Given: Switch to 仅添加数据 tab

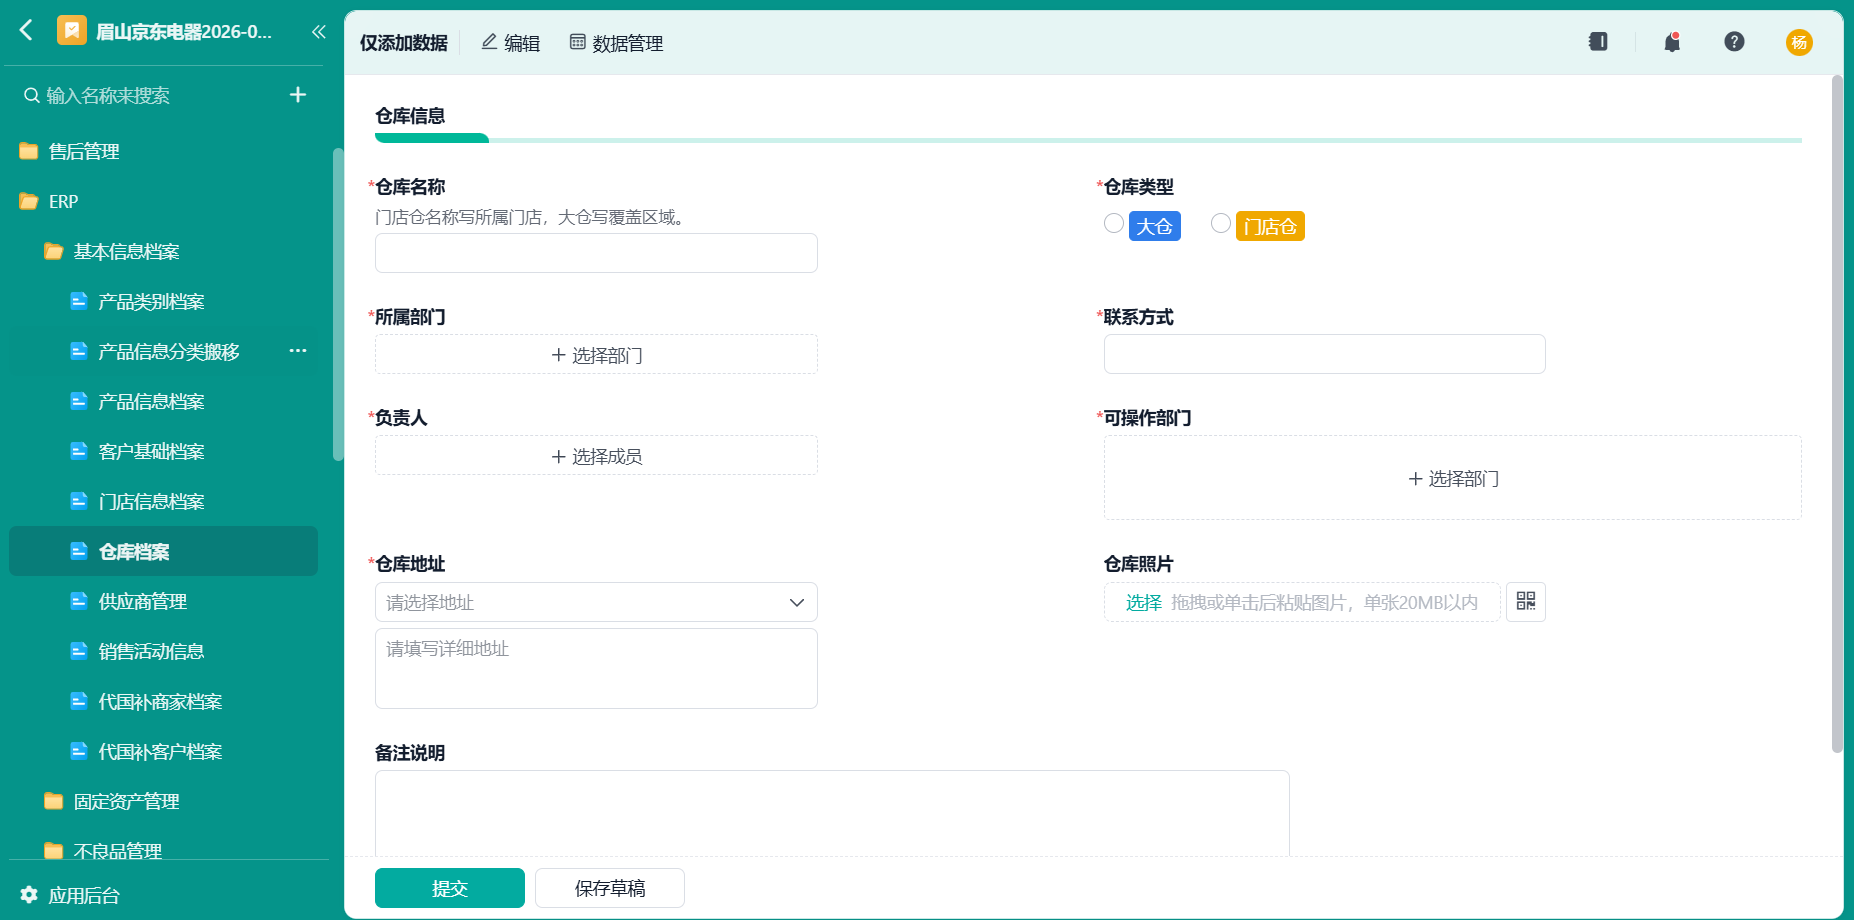Looking at the screenshot, I should point(404,43).
